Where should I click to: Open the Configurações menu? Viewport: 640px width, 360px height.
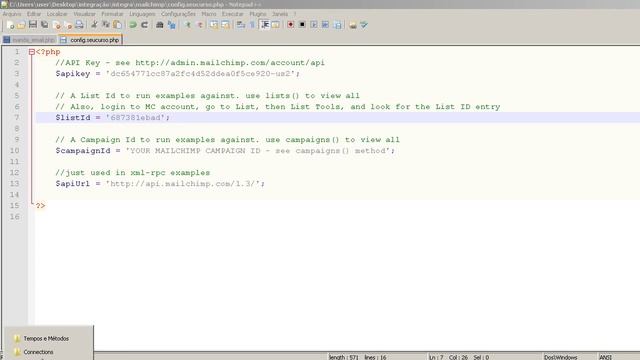point(178,14)
